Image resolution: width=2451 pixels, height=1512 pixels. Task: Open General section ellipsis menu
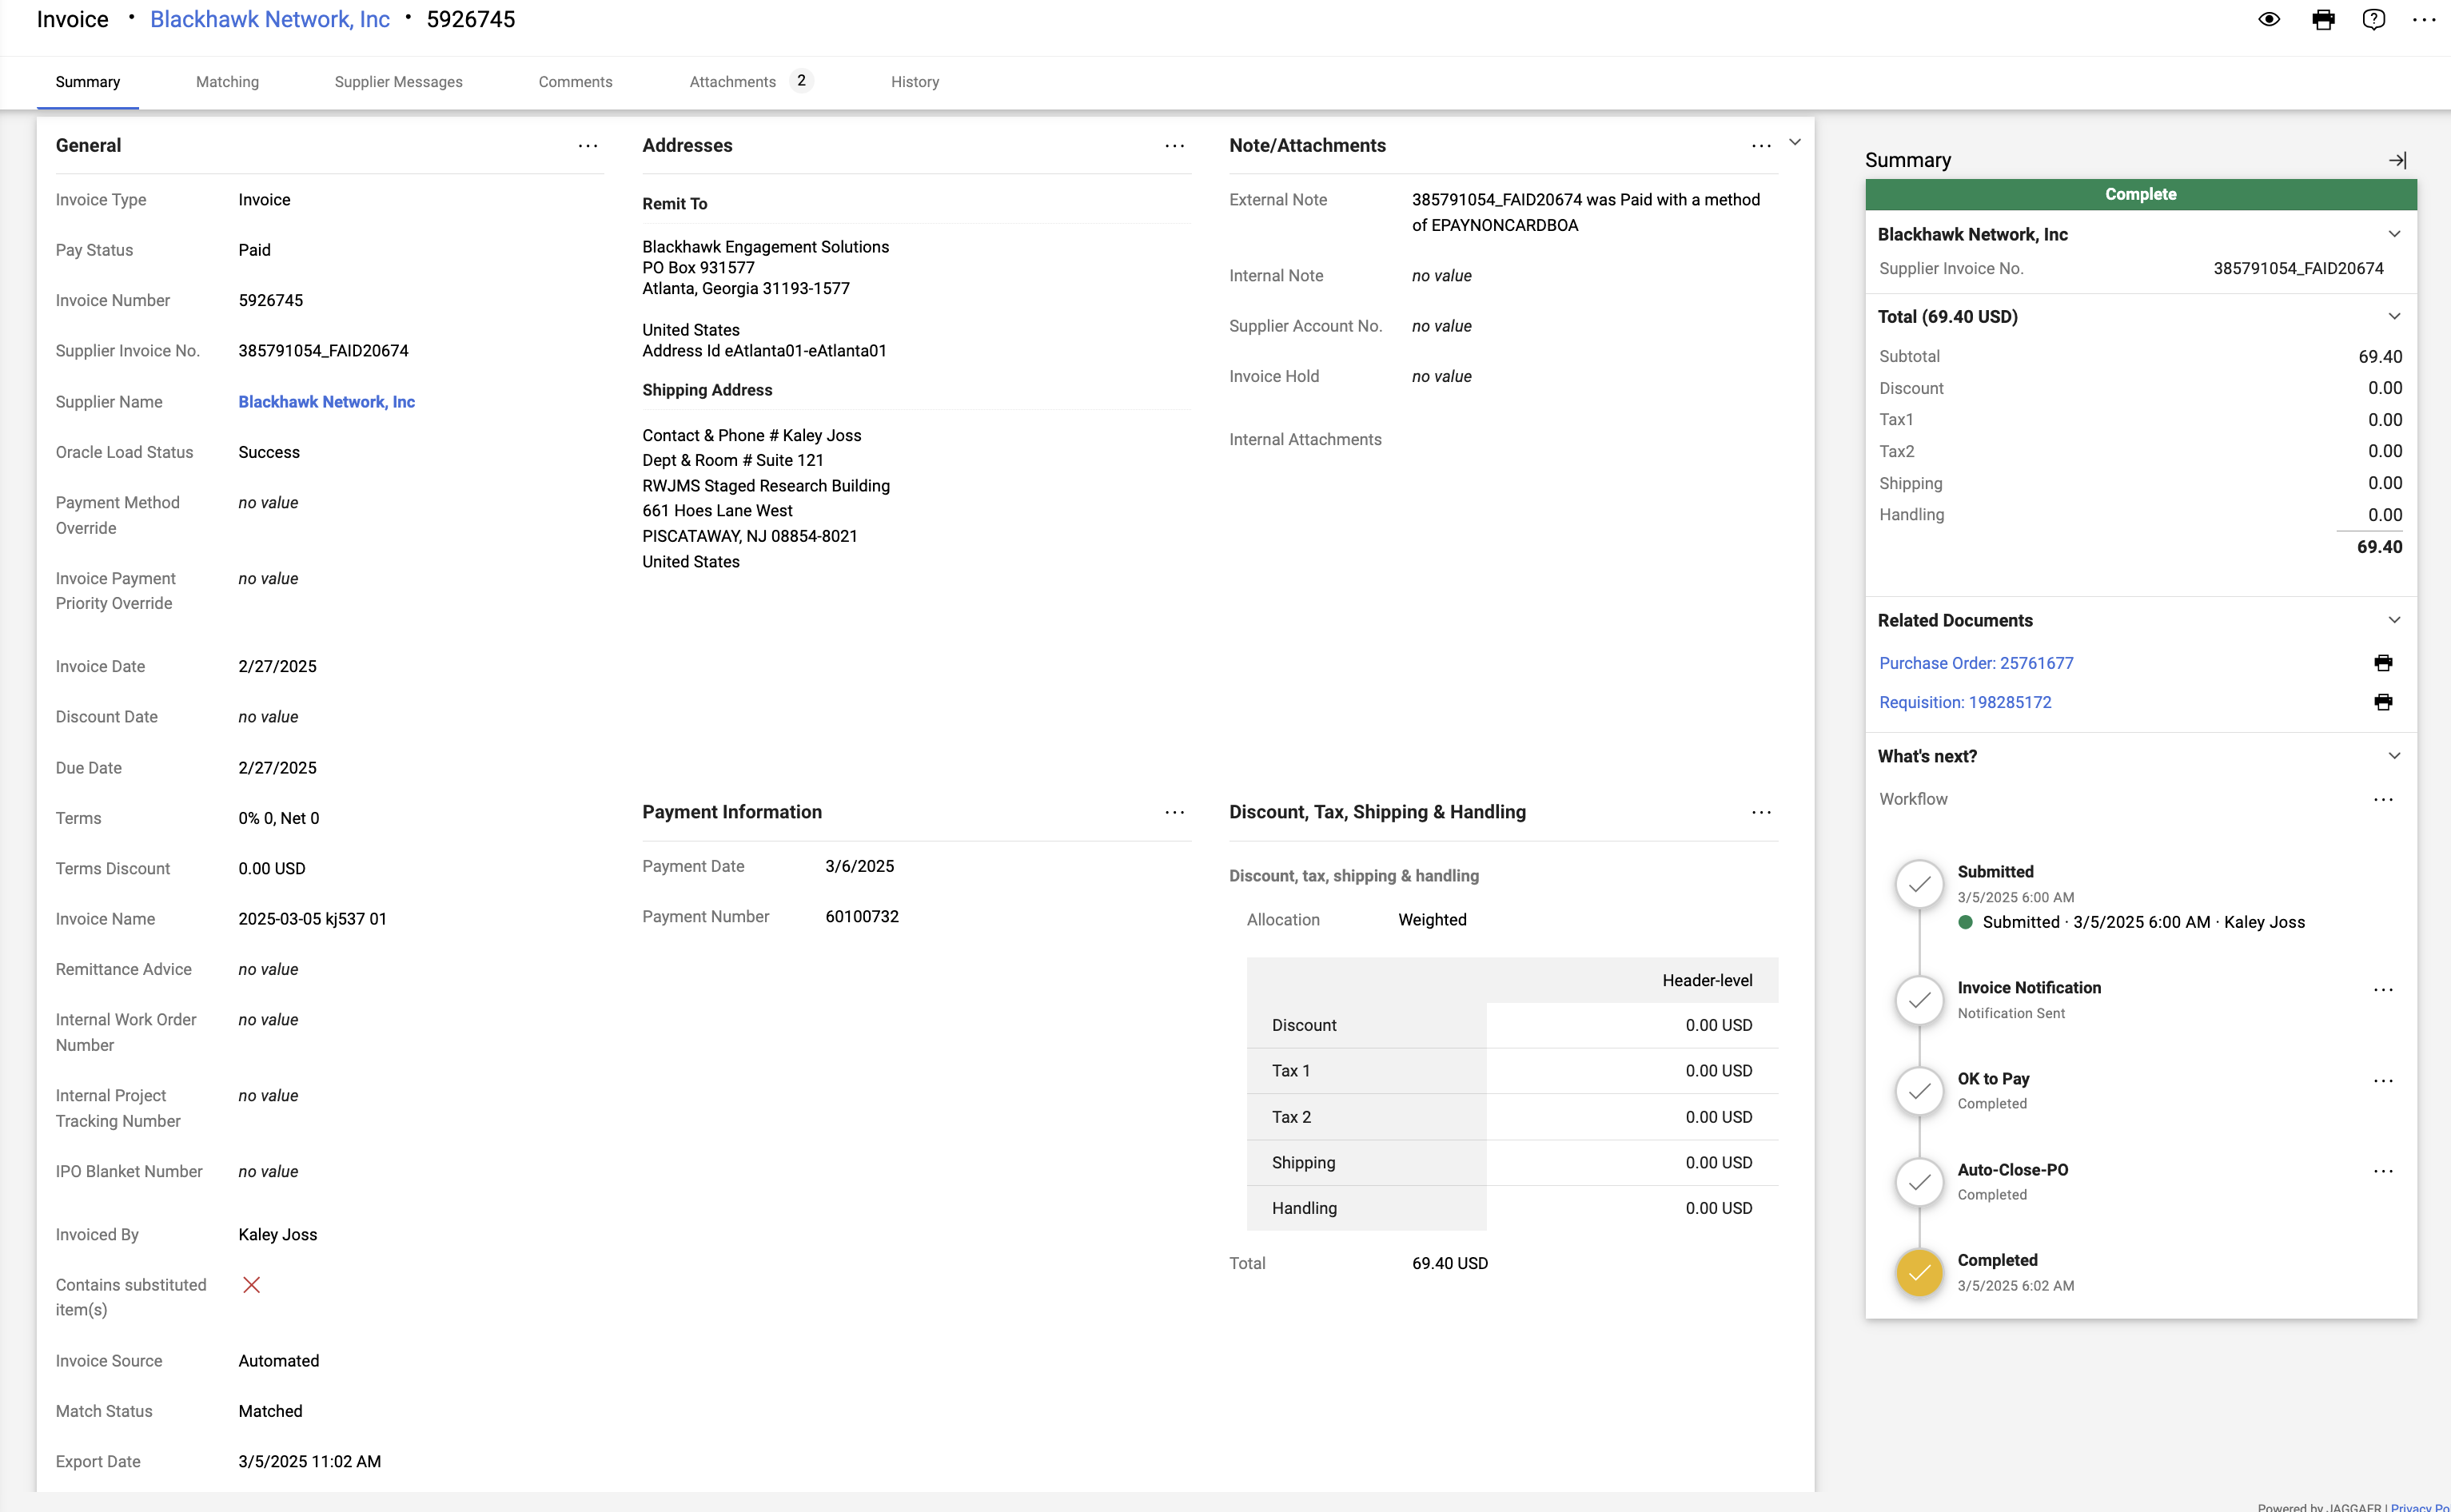[x=588, y=146]
